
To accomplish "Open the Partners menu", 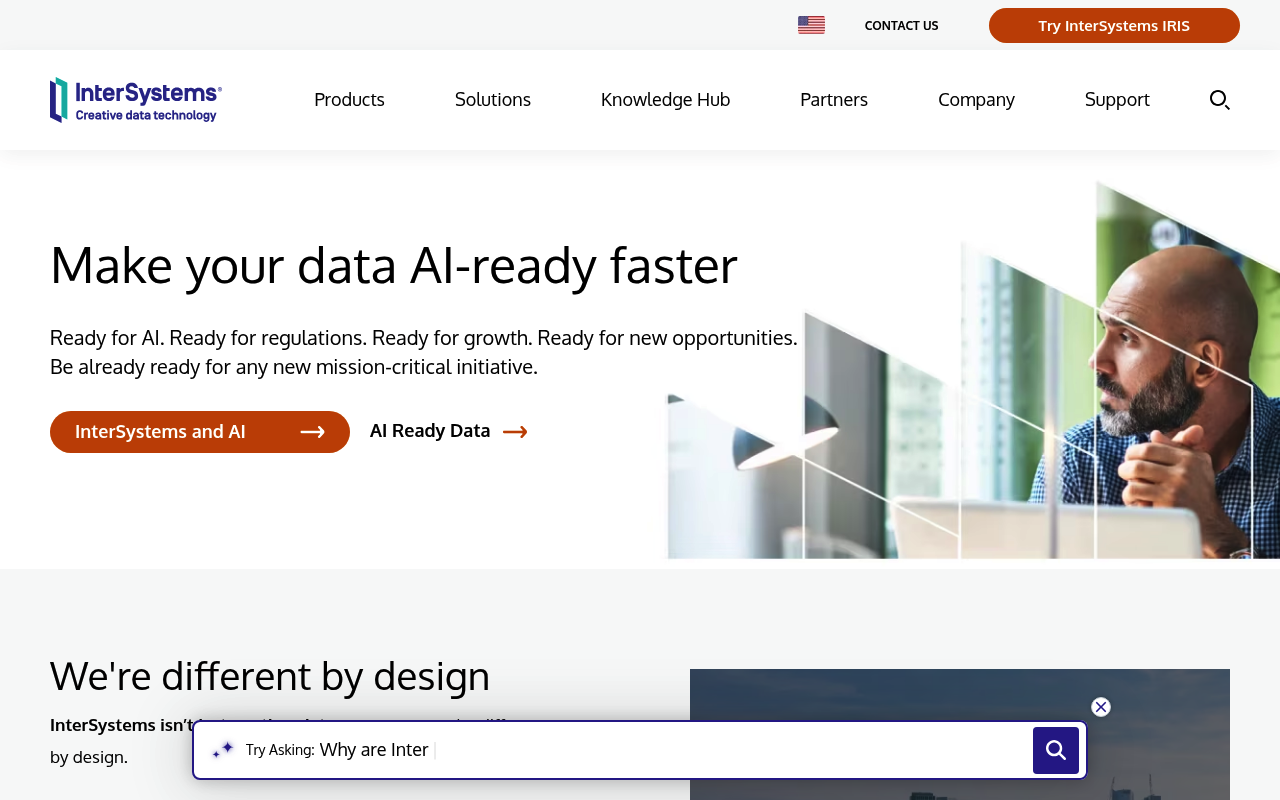I will pos(834,99).
